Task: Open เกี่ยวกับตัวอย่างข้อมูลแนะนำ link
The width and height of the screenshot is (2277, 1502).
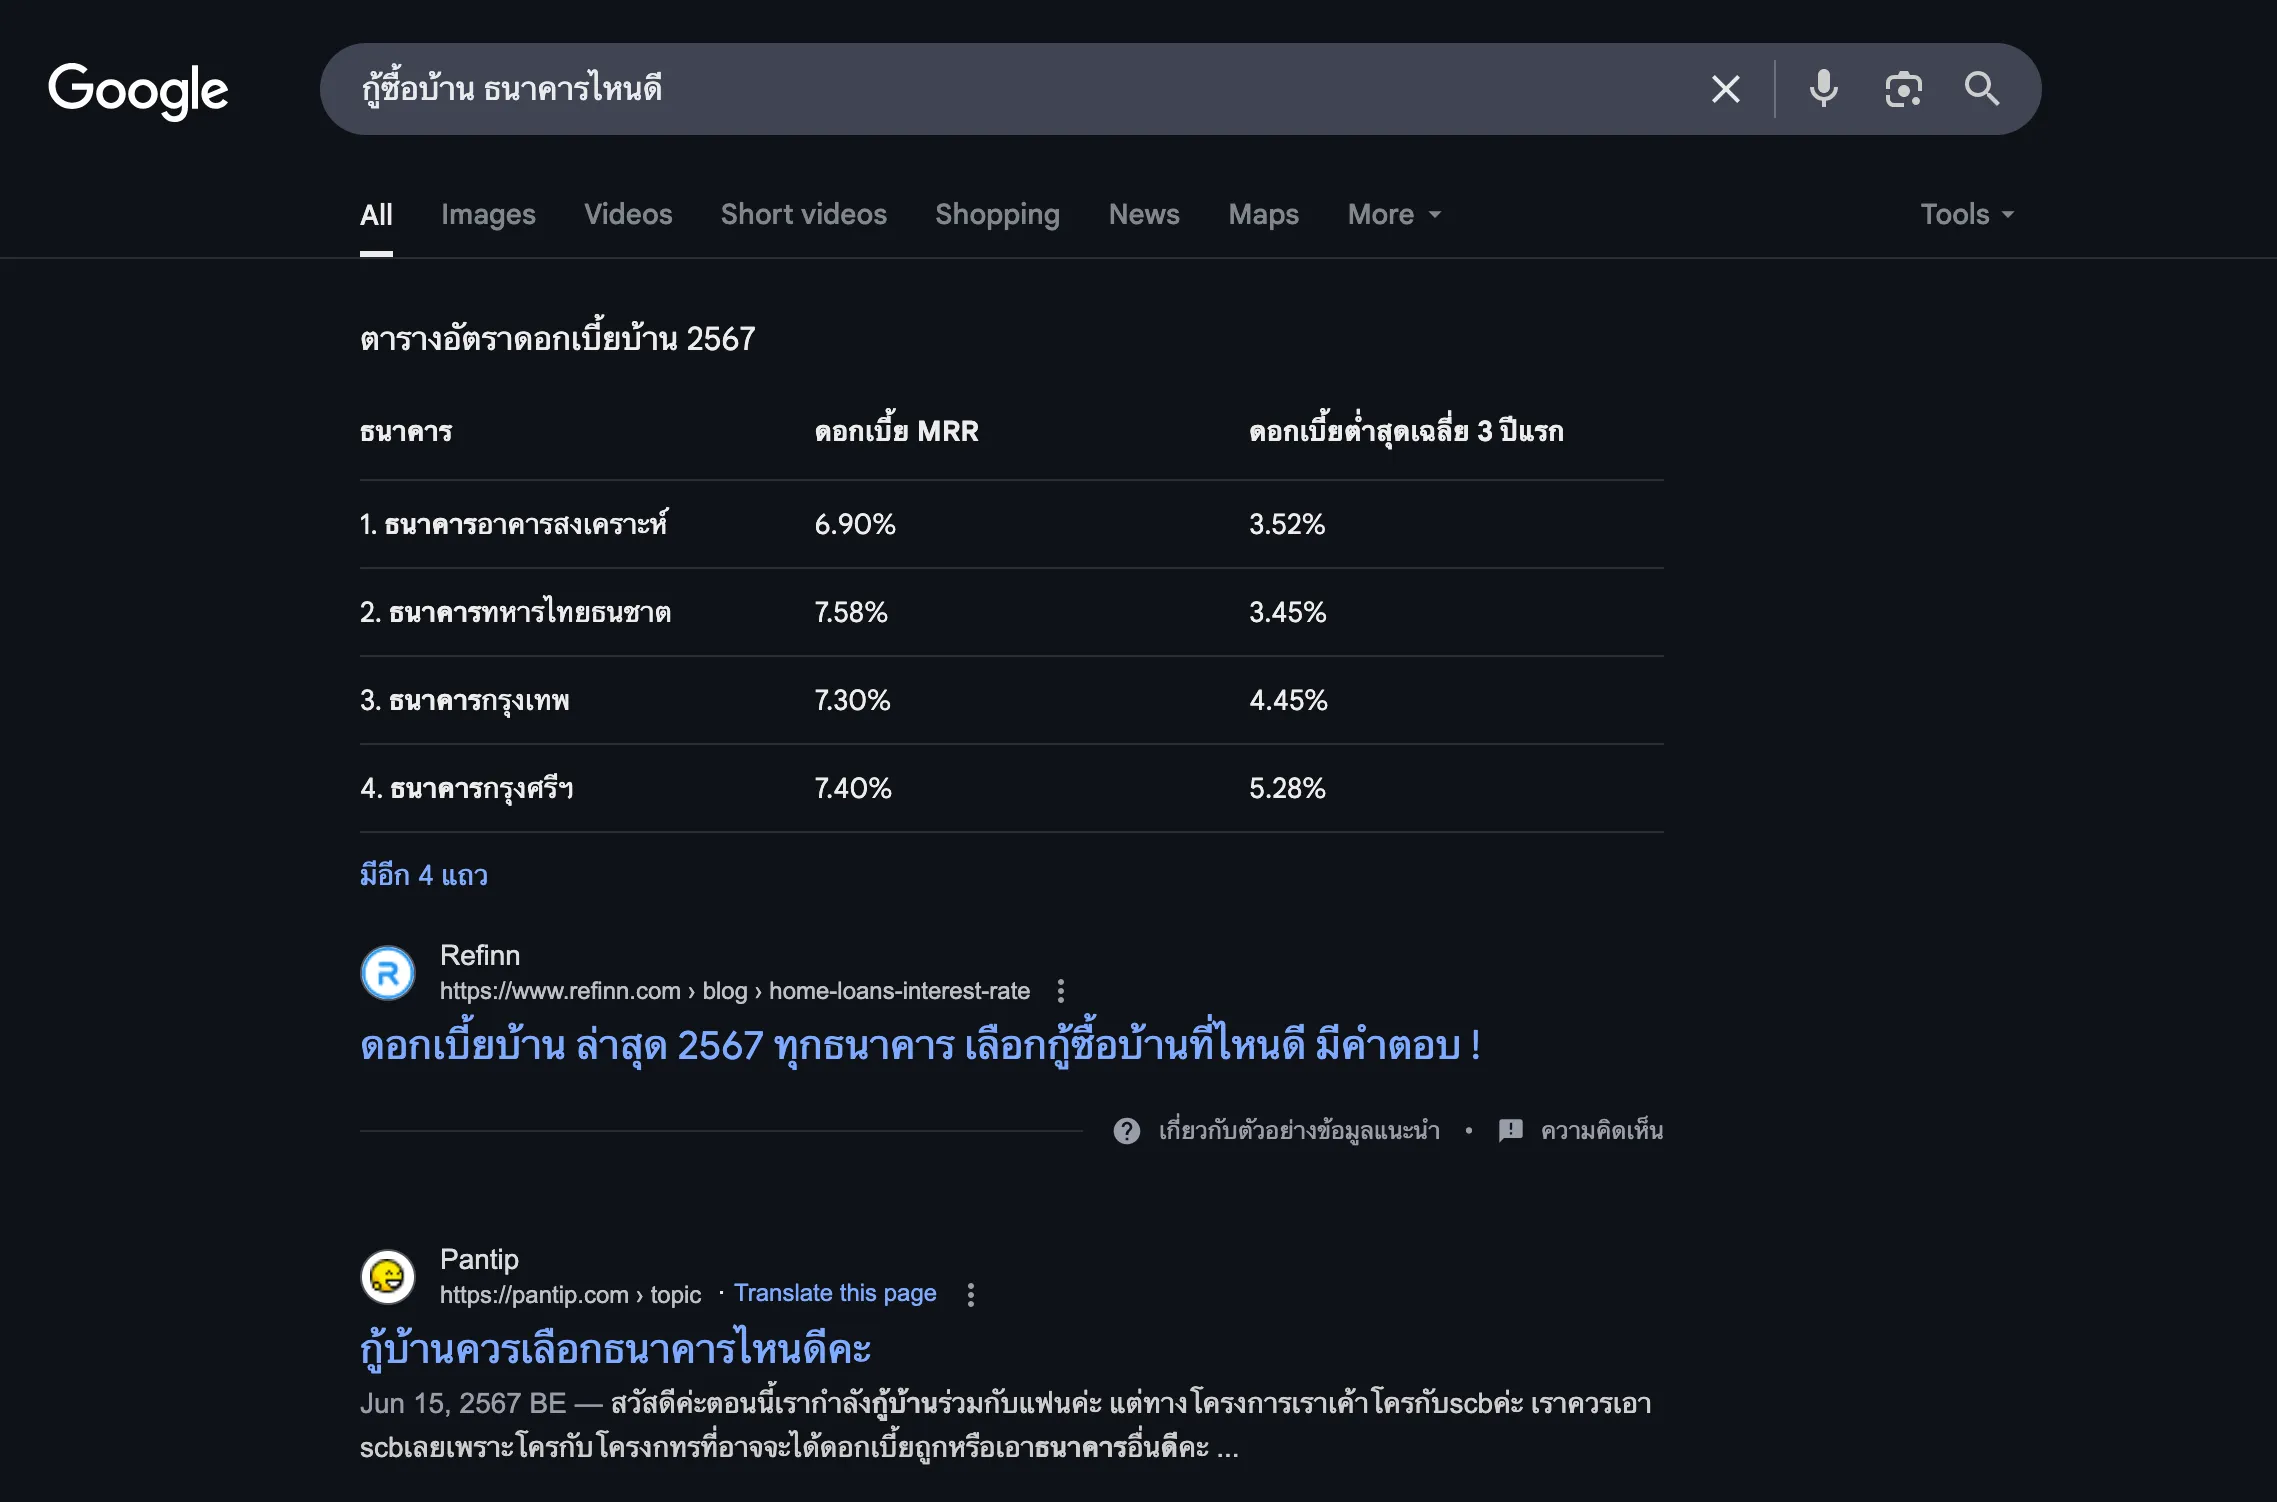Action: tap(1299, 1131)
